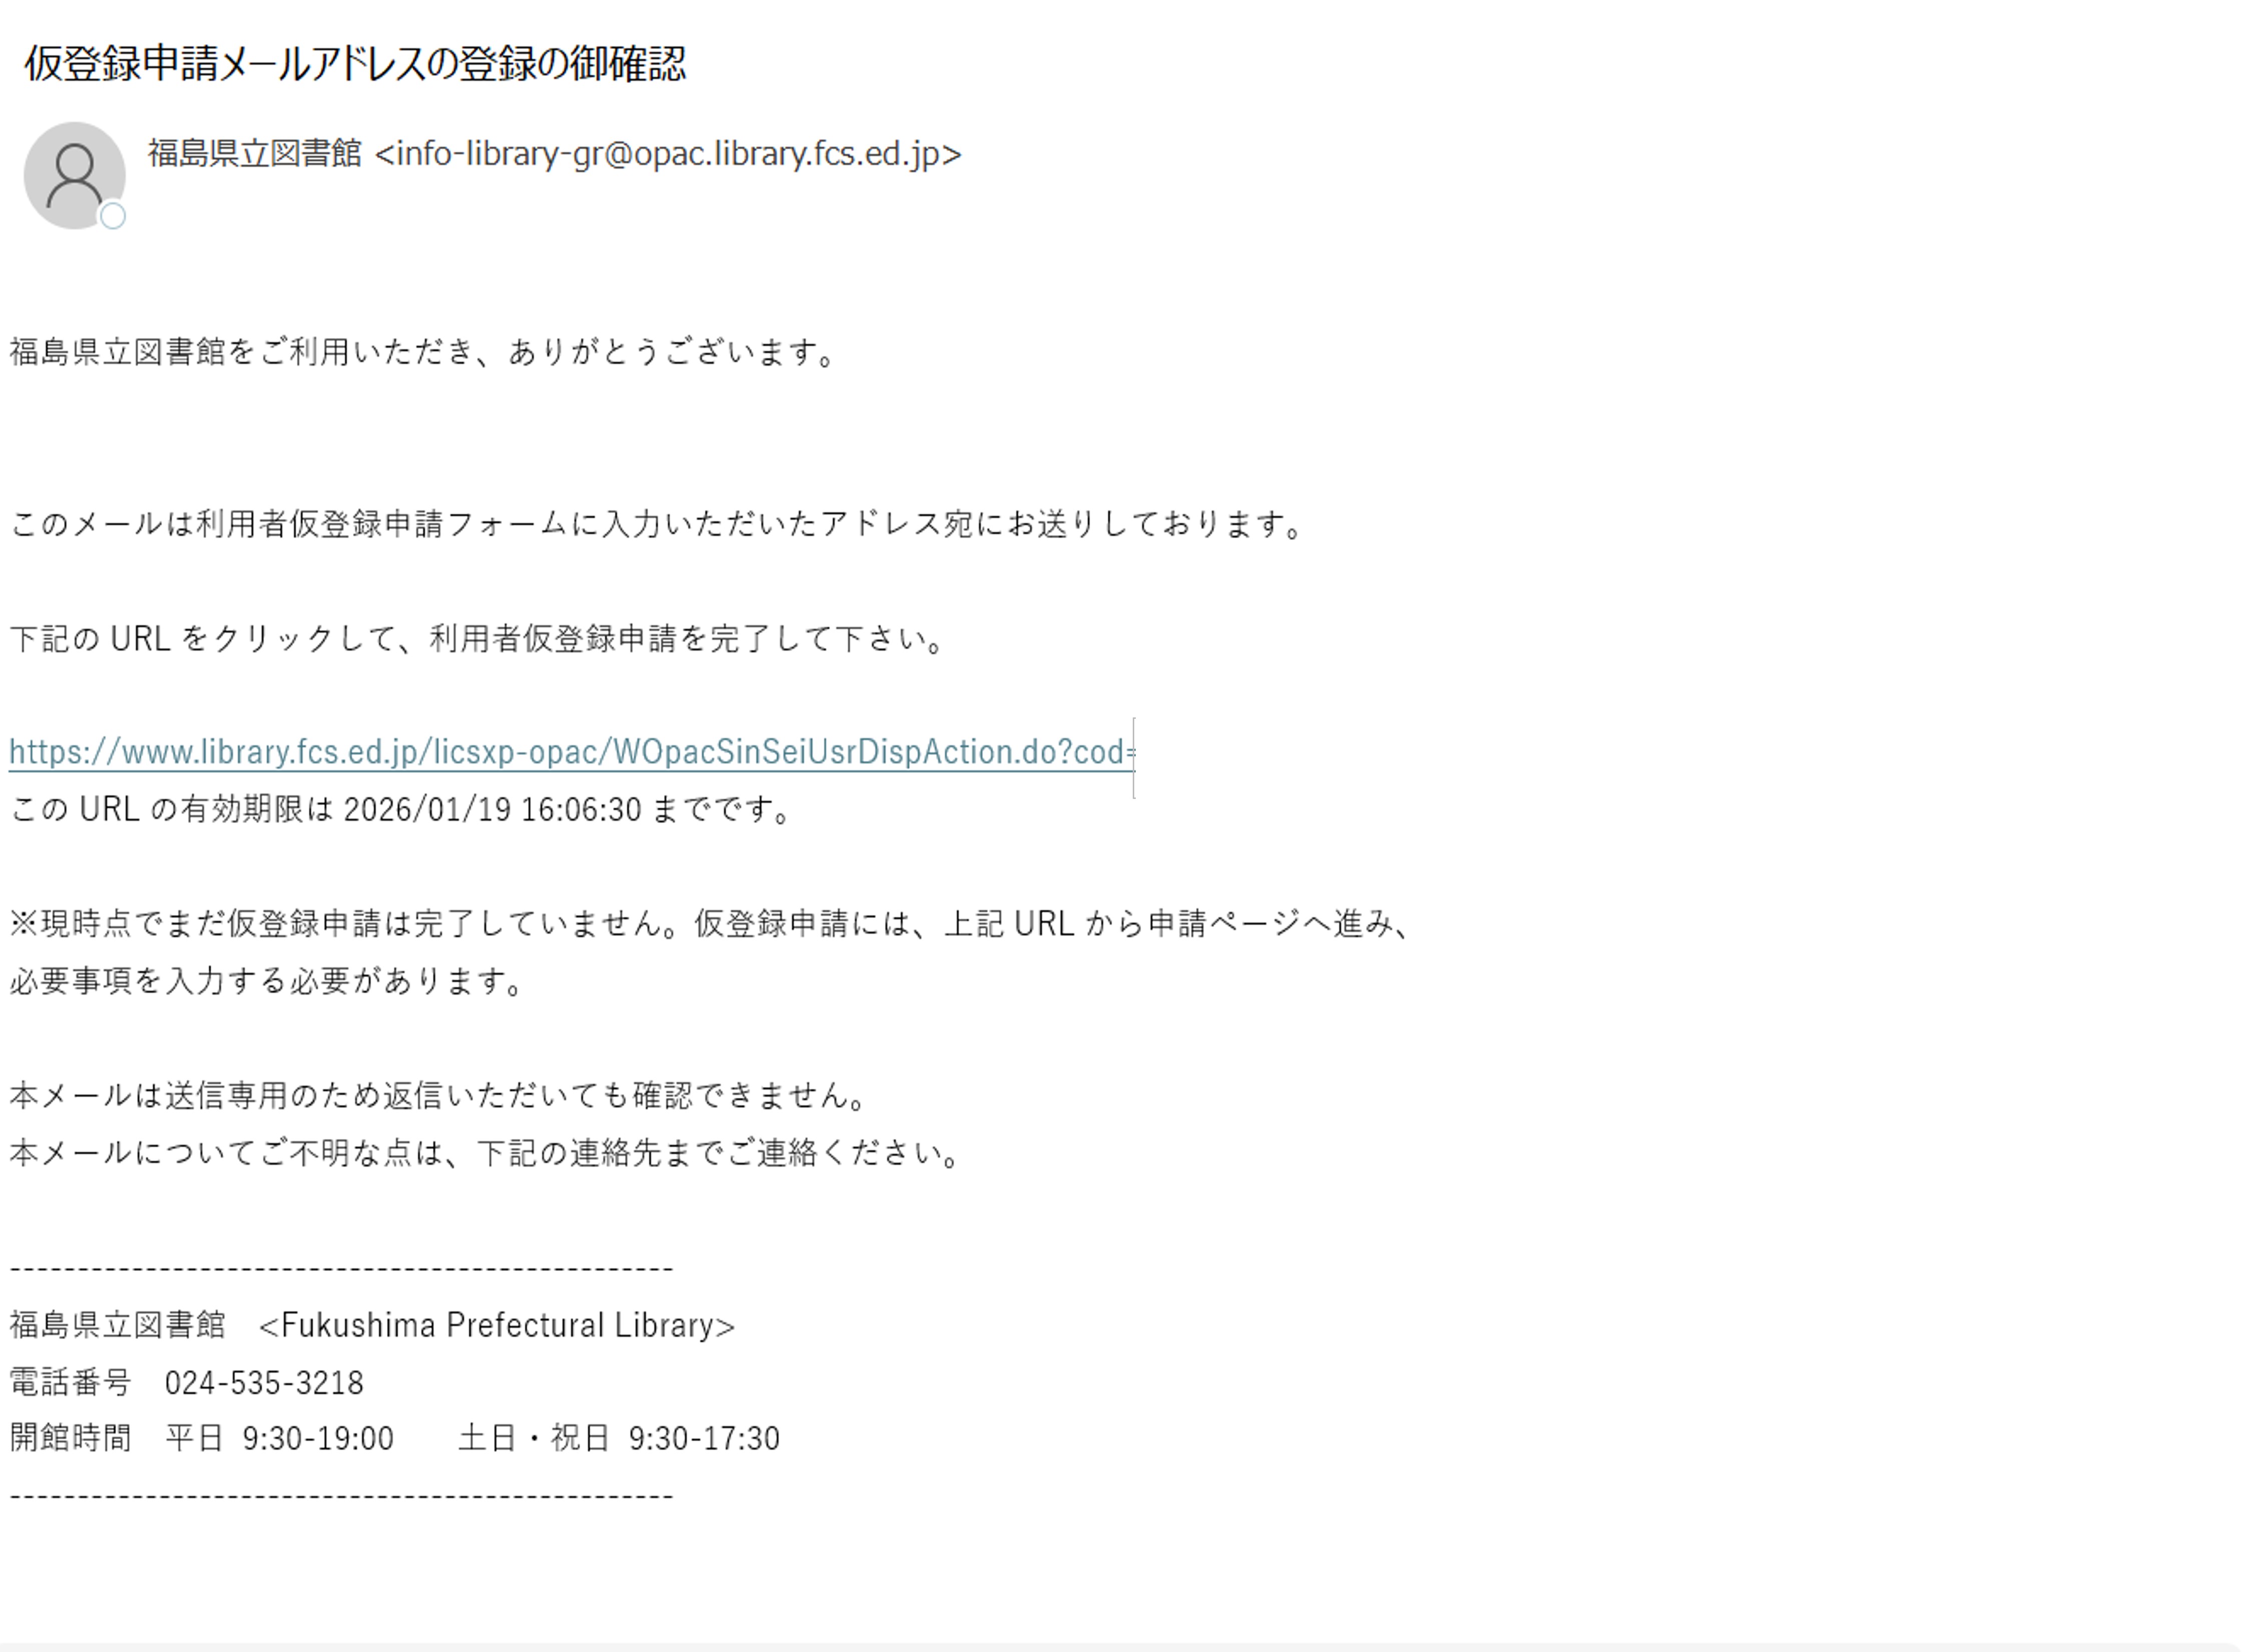Click the email subject 仮登録申請メールアドレスの登録の御確認
2264x1652 pixels.
coord(355,64)
